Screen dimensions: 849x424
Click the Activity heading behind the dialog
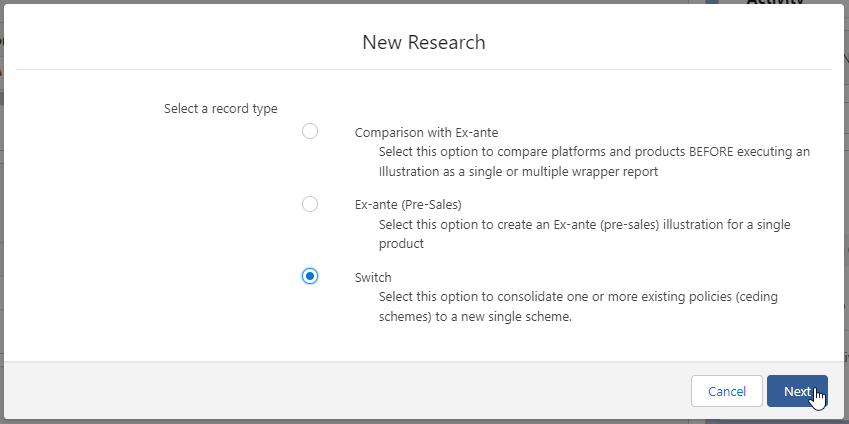(775, 2)
